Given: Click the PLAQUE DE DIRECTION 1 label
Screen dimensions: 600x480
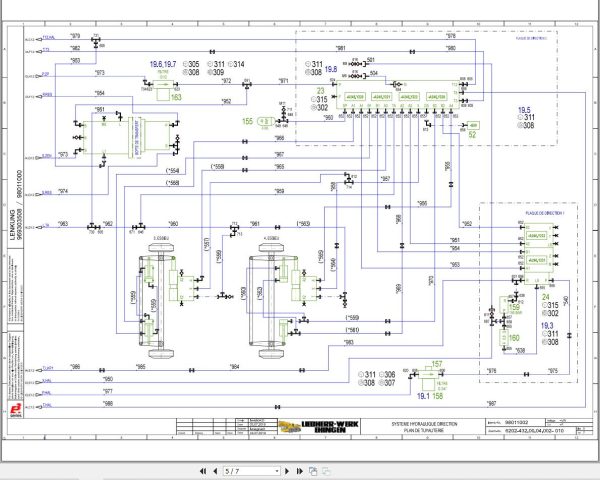Looking at the screenshot, I should point(545,213).
